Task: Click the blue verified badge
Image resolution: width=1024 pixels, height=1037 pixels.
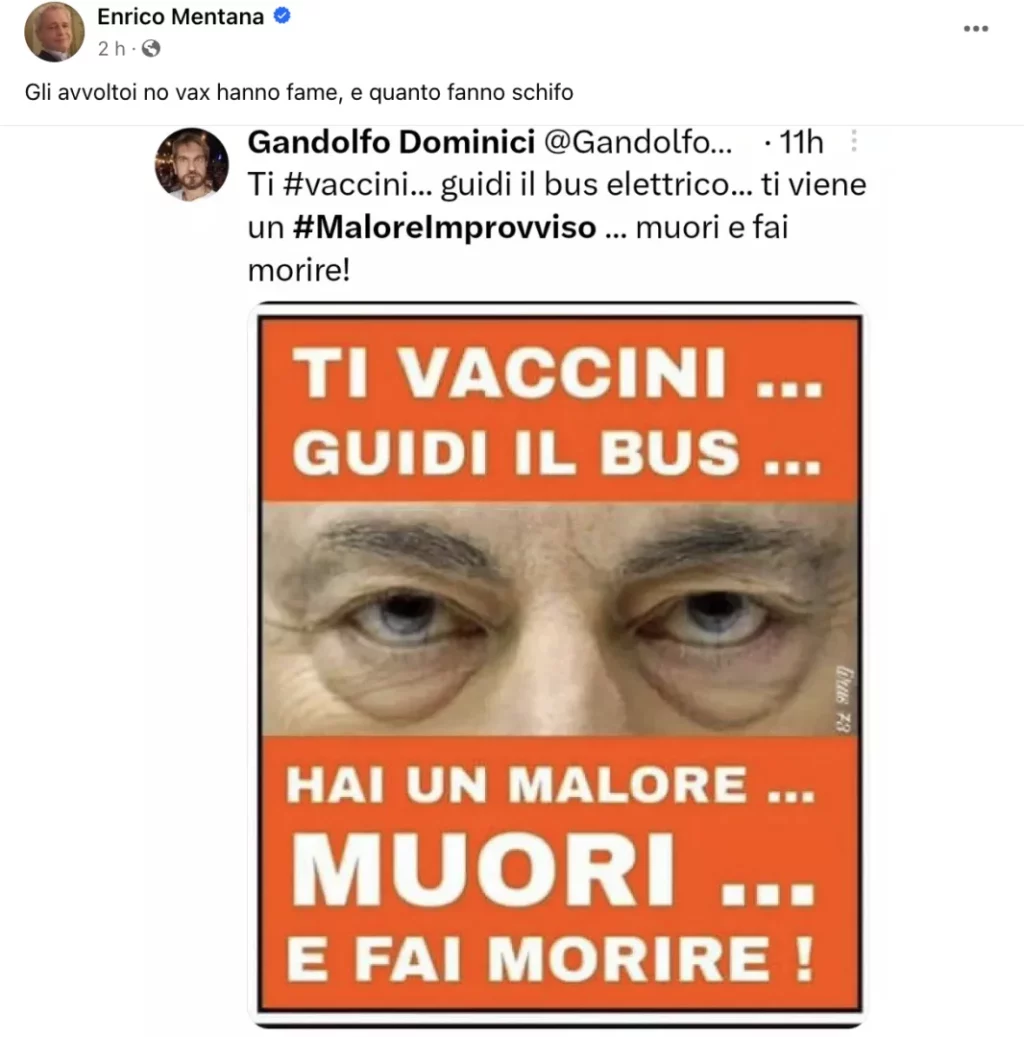Action: tap(282, 16)
